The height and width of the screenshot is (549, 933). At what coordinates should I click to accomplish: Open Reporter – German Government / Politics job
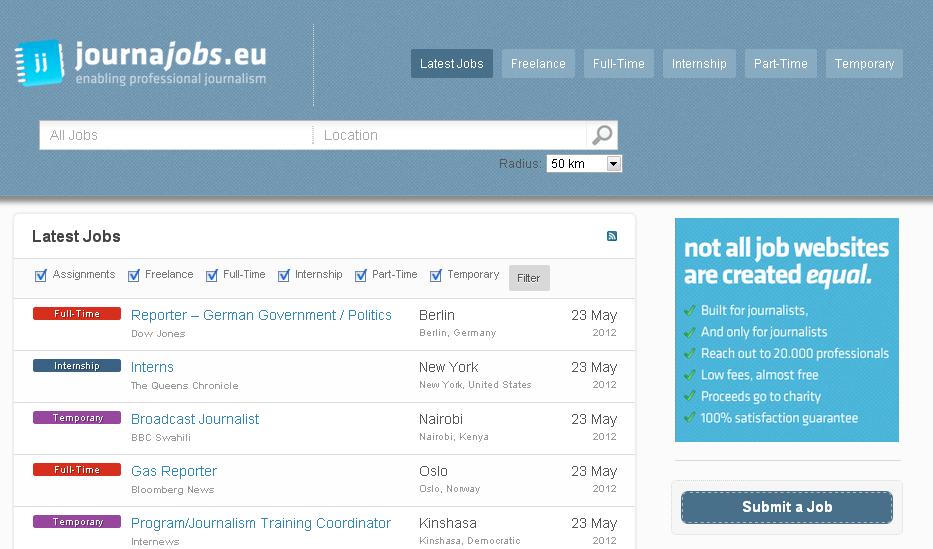pyautogui.click(x=261, y=315)
